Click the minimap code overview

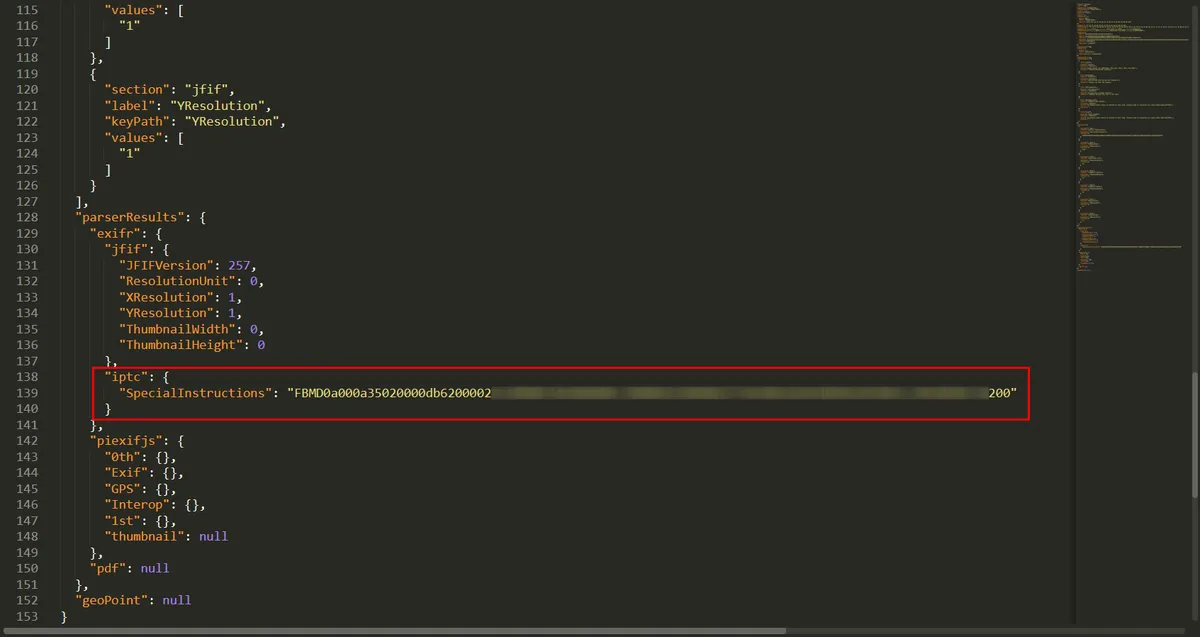[x=1132, y=138]
